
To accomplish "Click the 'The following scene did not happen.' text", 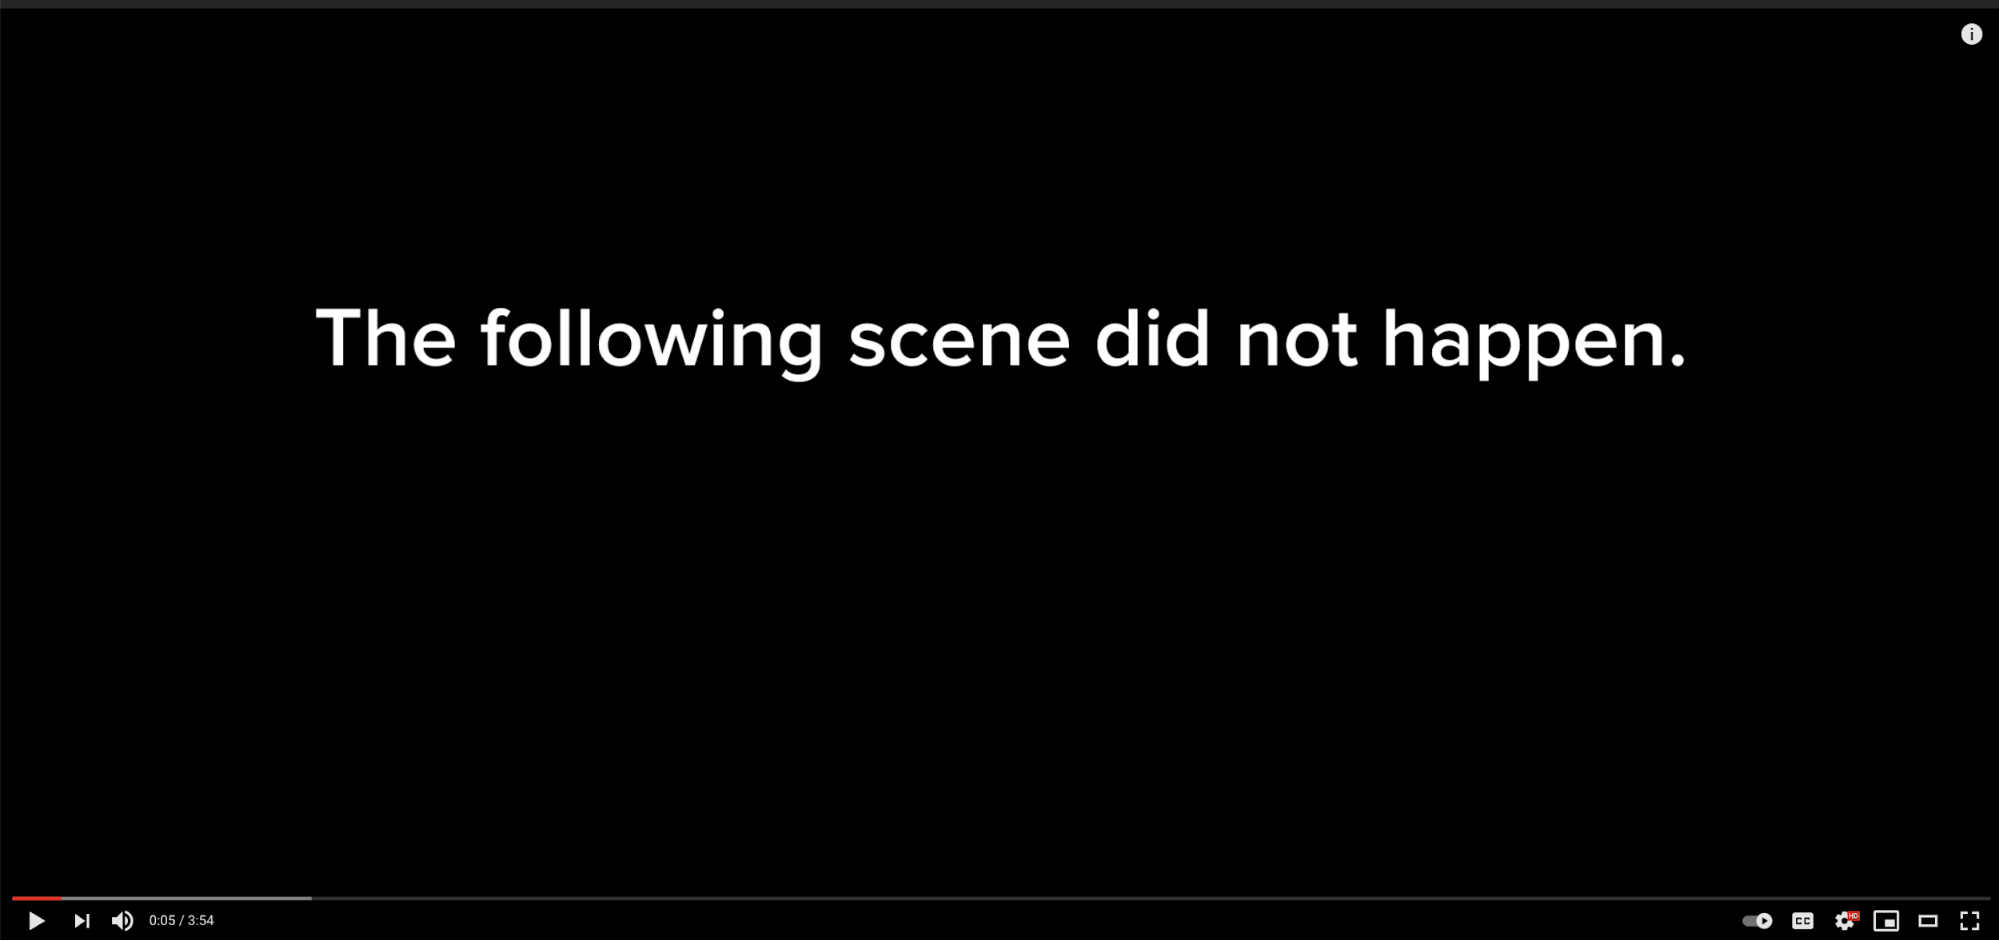I will (1001, 341).
